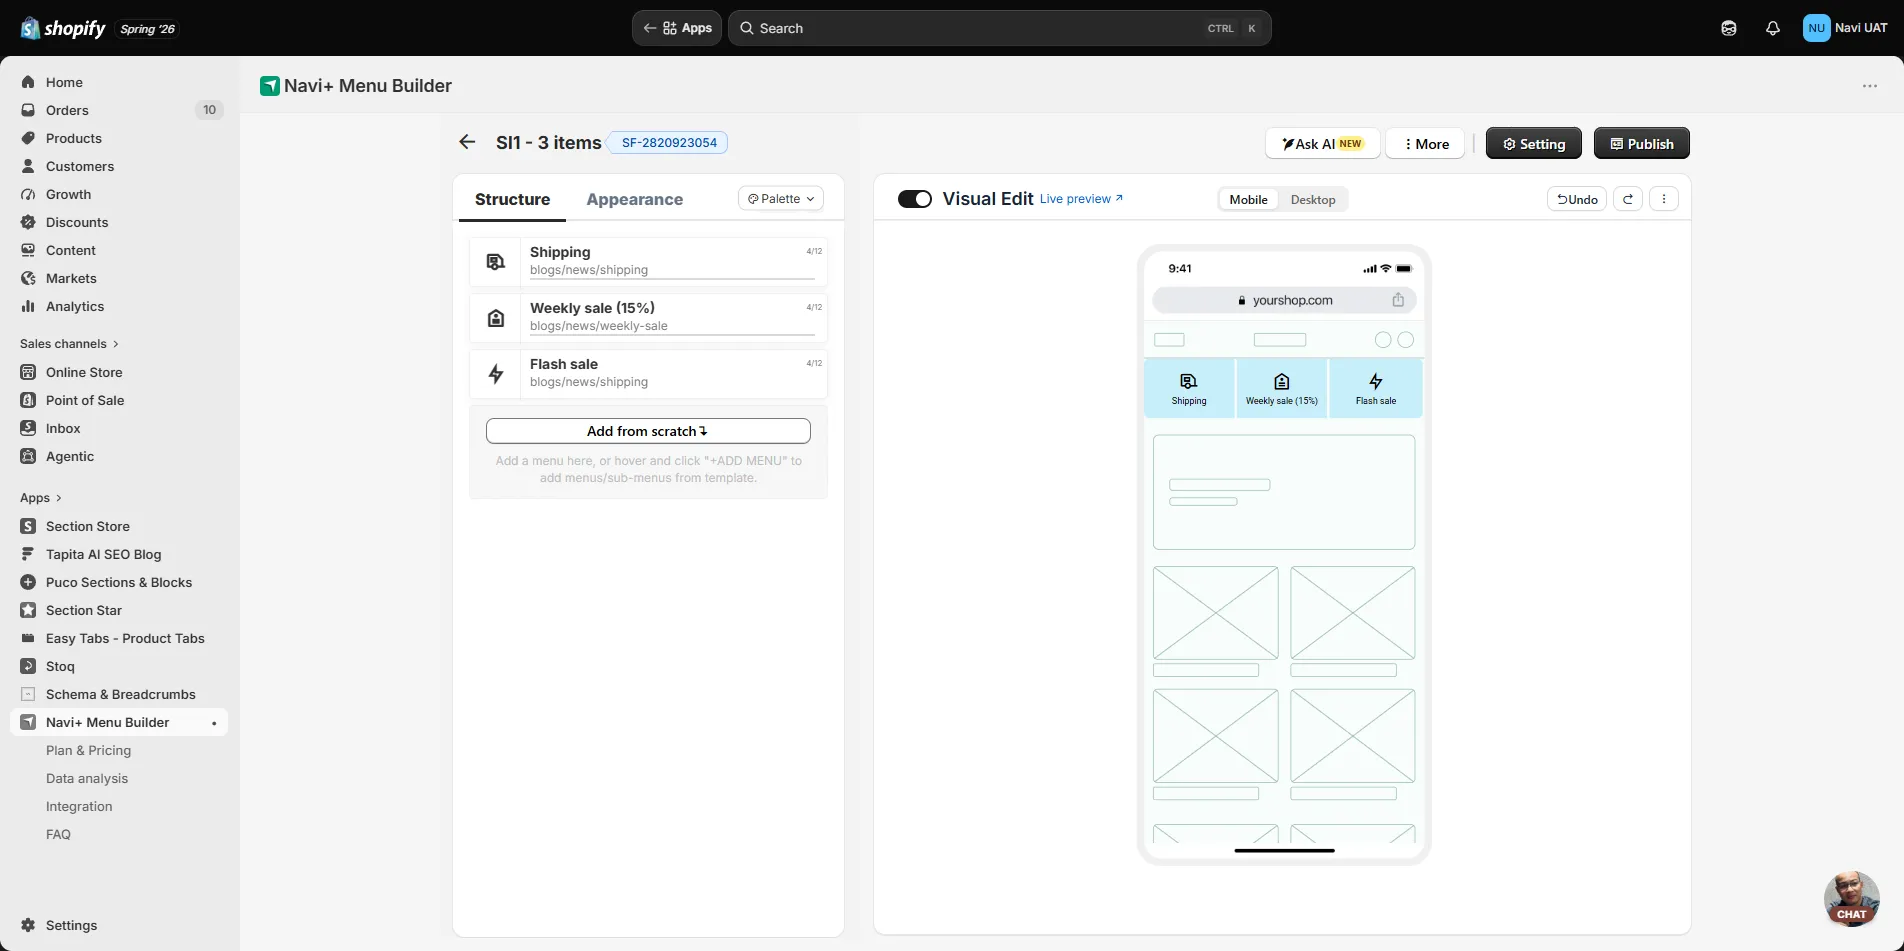
Task: Open the notifications bell
Action: [1773, 28]
